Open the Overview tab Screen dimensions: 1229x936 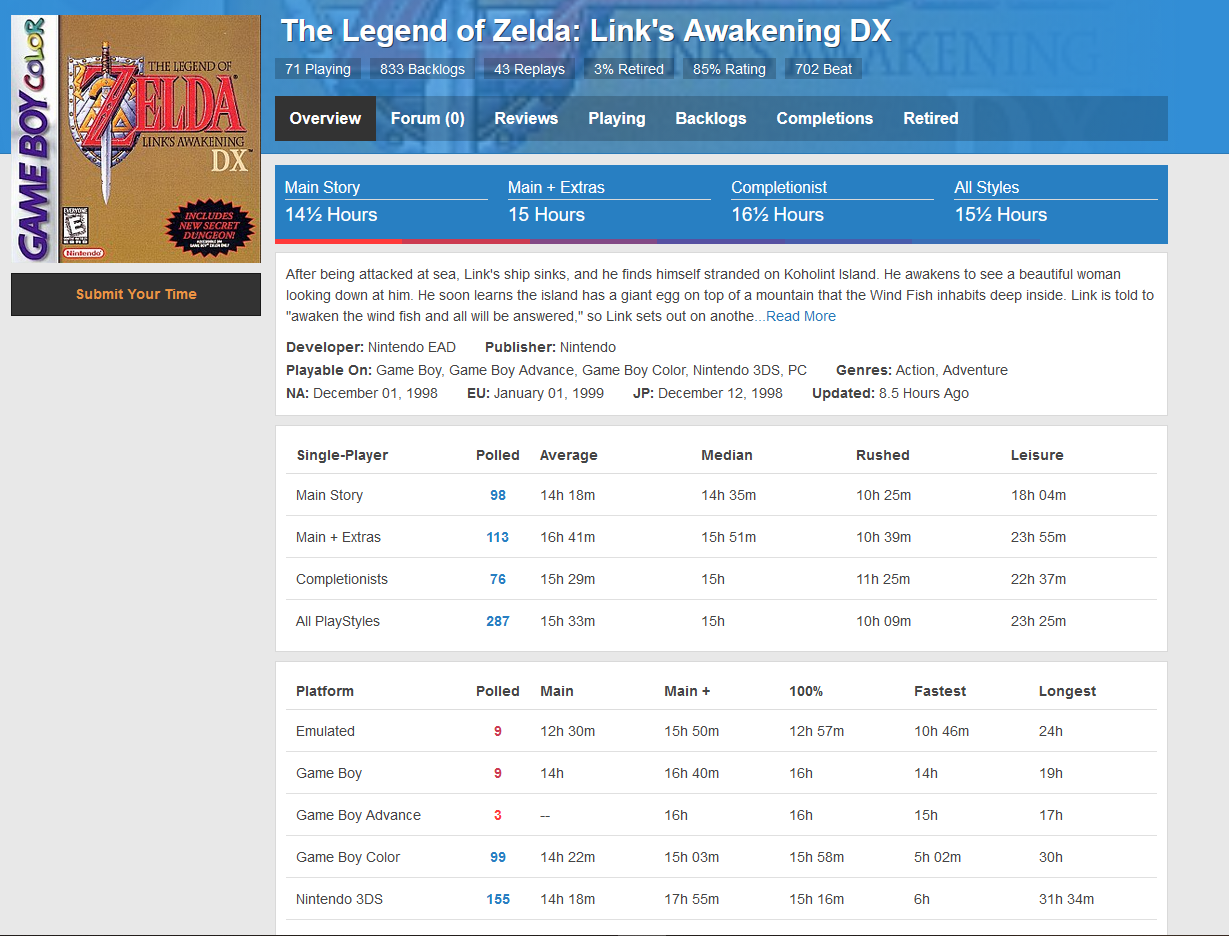click(x=325, y=118)
